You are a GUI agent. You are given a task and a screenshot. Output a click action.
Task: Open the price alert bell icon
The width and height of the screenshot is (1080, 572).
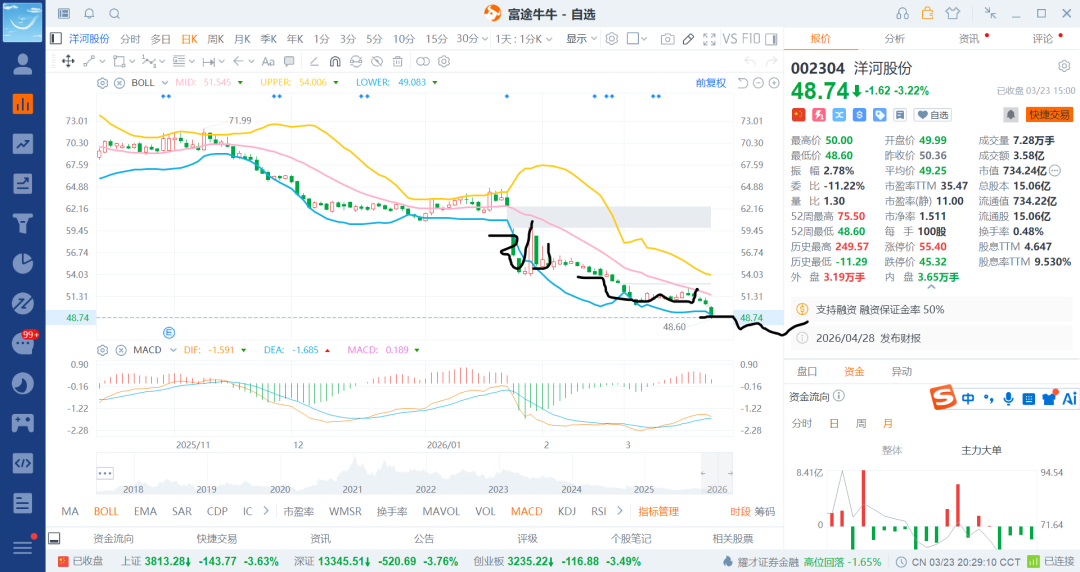1011,115
